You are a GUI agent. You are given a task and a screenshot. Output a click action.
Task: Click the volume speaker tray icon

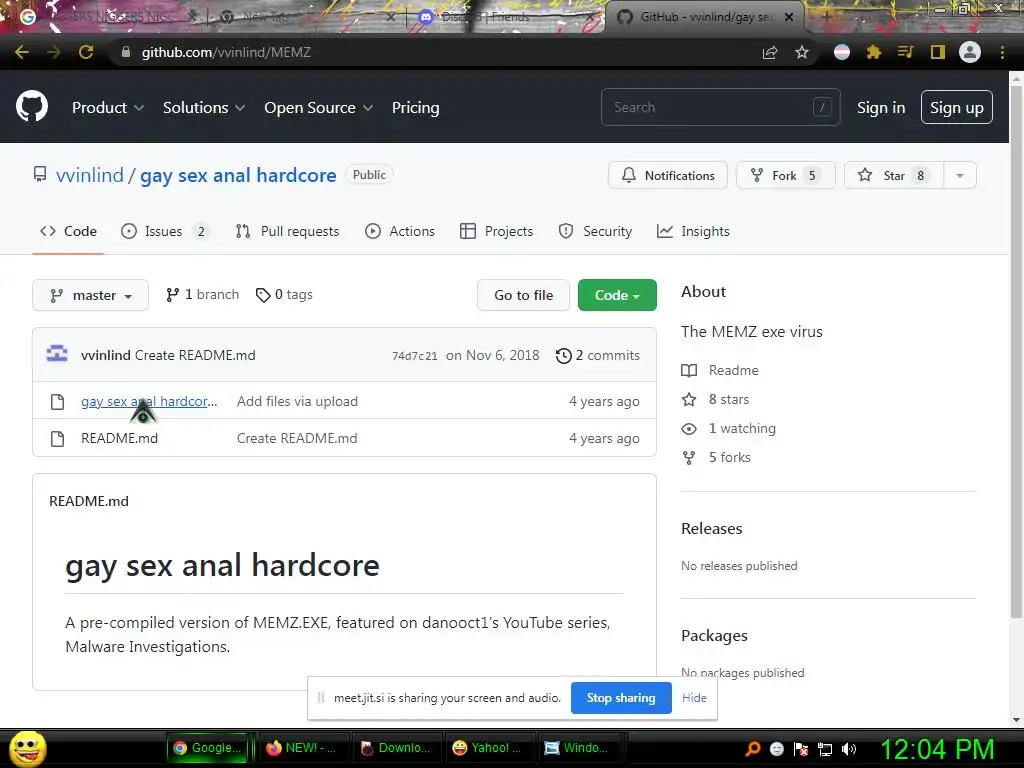(849, 749)
